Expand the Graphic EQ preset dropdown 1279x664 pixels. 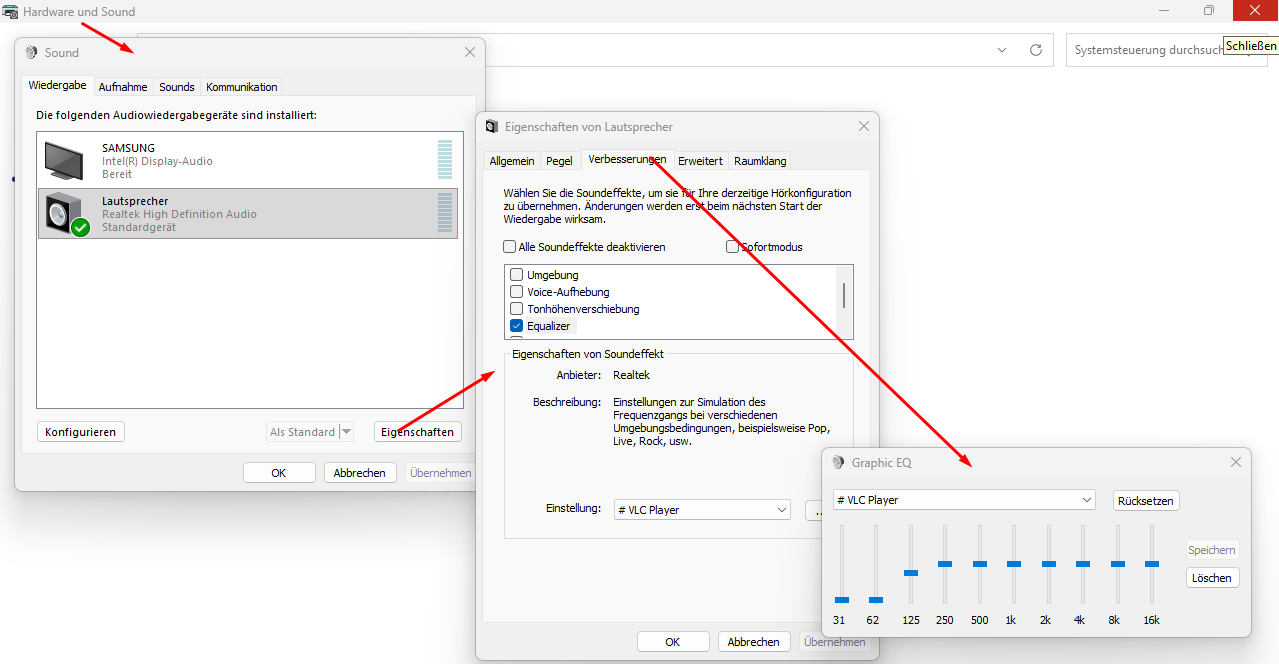pos(965,500)
